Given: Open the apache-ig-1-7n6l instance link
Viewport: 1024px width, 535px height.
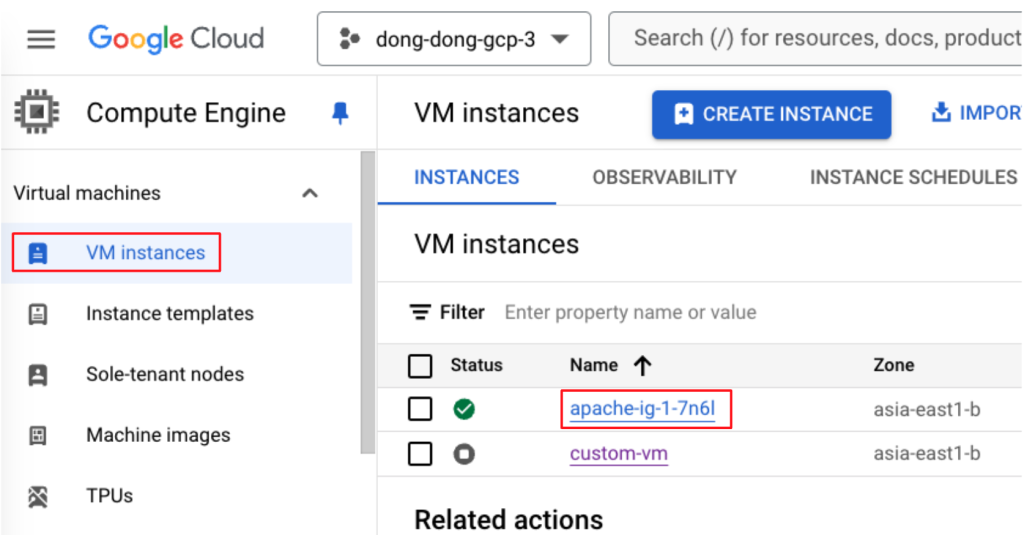Looking at the screenshot, I should click(x=643, y=408).
